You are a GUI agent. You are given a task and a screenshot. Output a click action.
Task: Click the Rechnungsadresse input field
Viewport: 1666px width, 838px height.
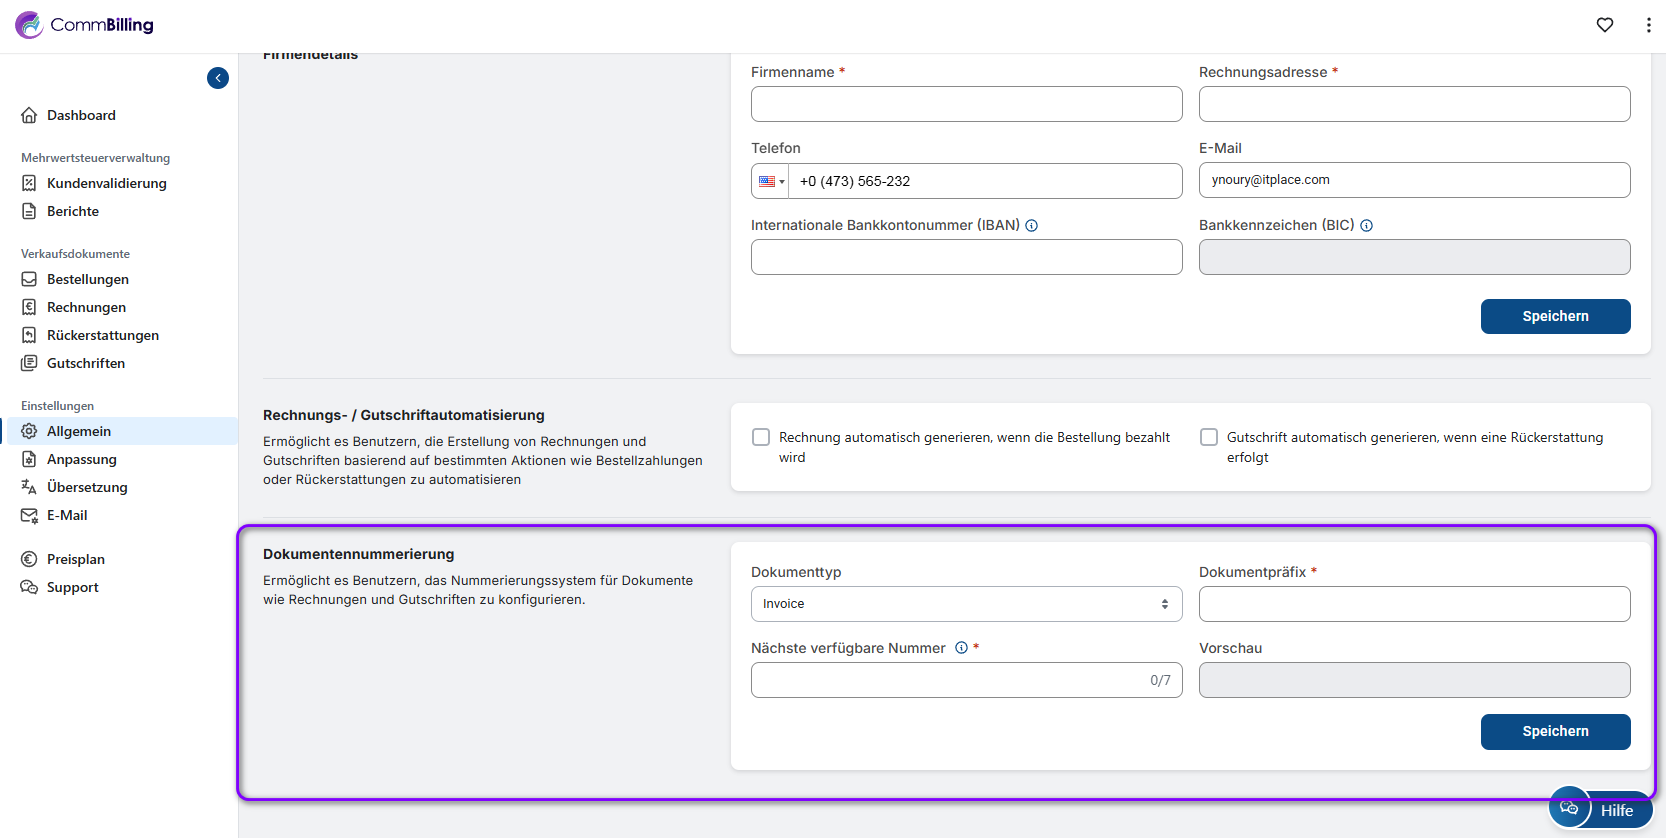tap(1414, 104)
